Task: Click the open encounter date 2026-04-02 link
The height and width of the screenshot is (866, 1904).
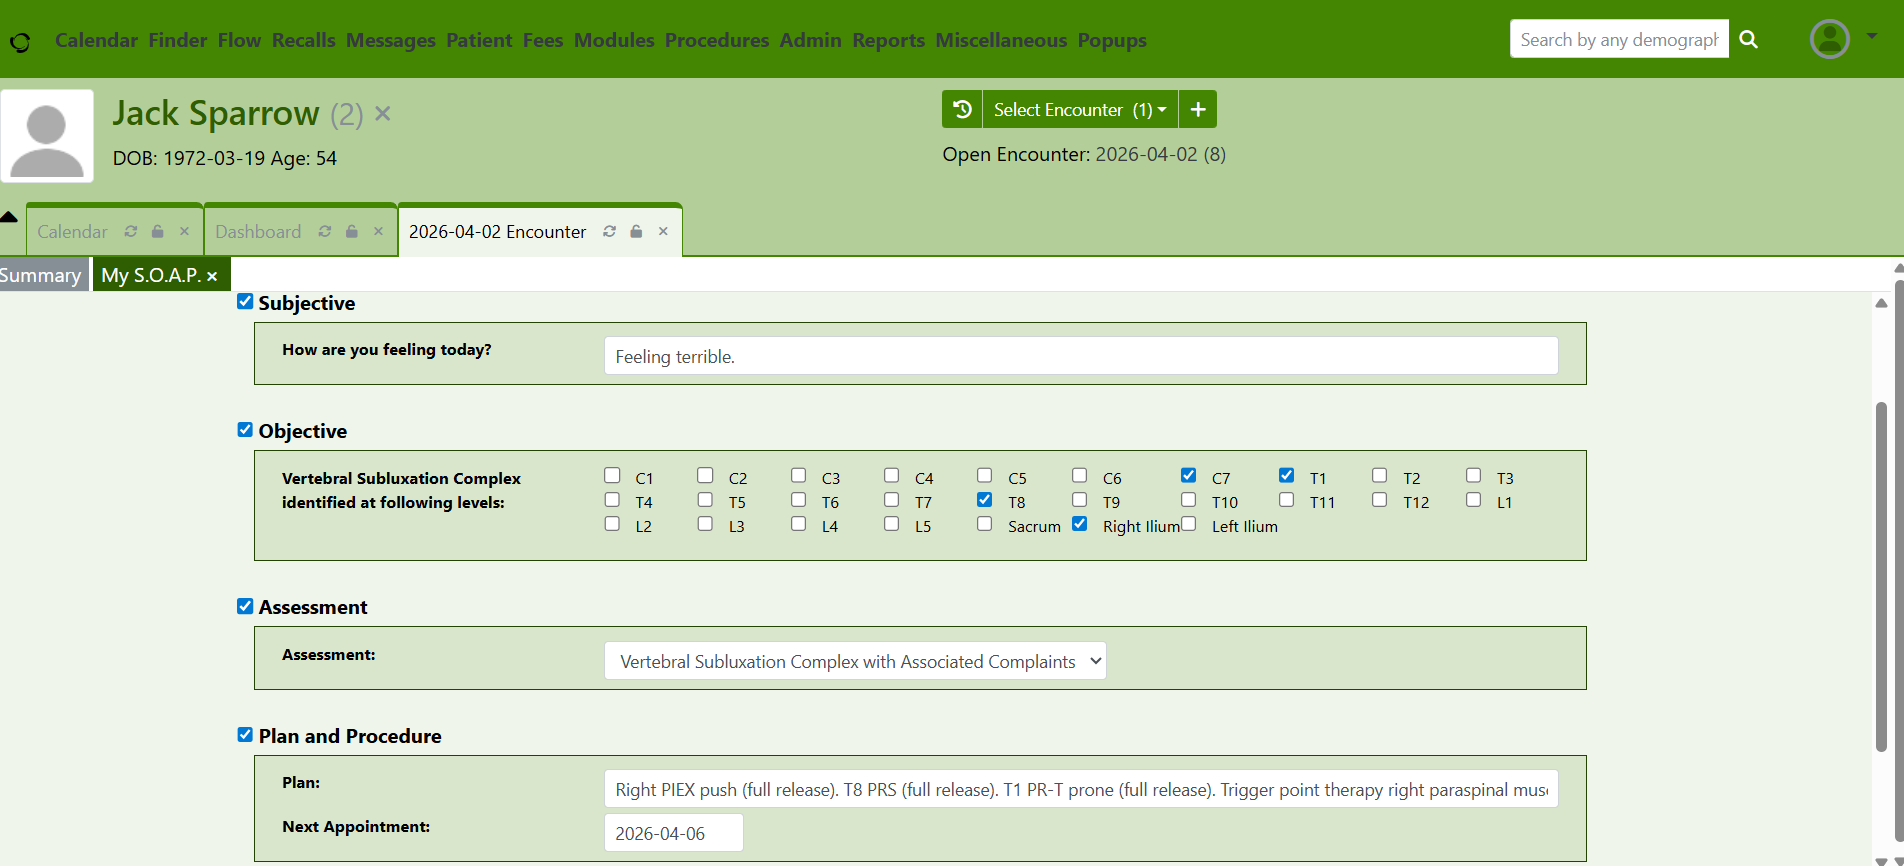Action: click(x=1145, y=154)
